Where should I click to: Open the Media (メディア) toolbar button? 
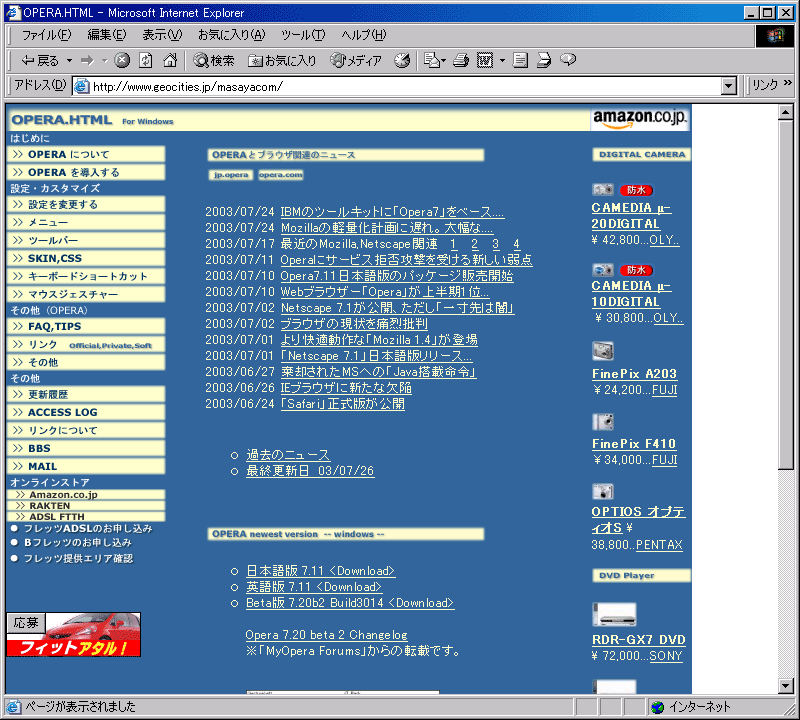356,61
